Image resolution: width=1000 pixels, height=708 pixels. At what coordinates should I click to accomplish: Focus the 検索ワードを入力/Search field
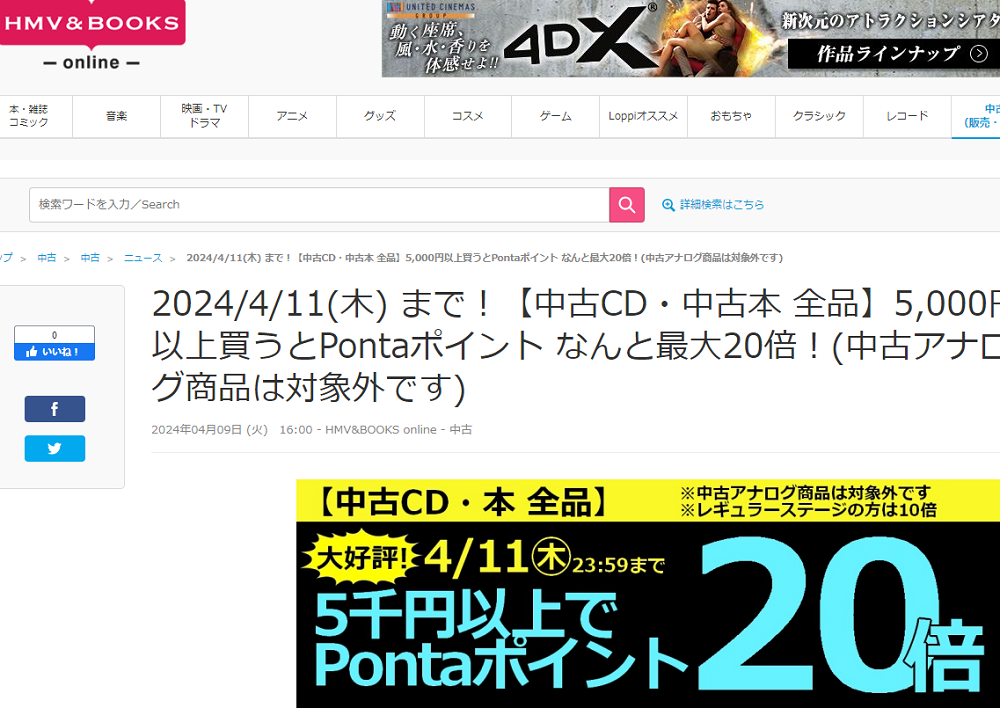(319, 205)
